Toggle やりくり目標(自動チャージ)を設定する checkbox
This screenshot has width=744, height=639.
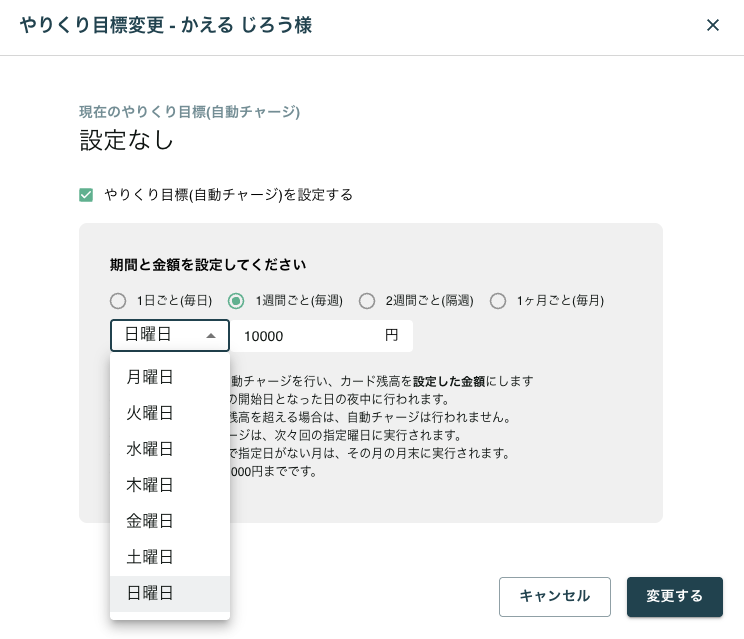(x=87, y=195)
